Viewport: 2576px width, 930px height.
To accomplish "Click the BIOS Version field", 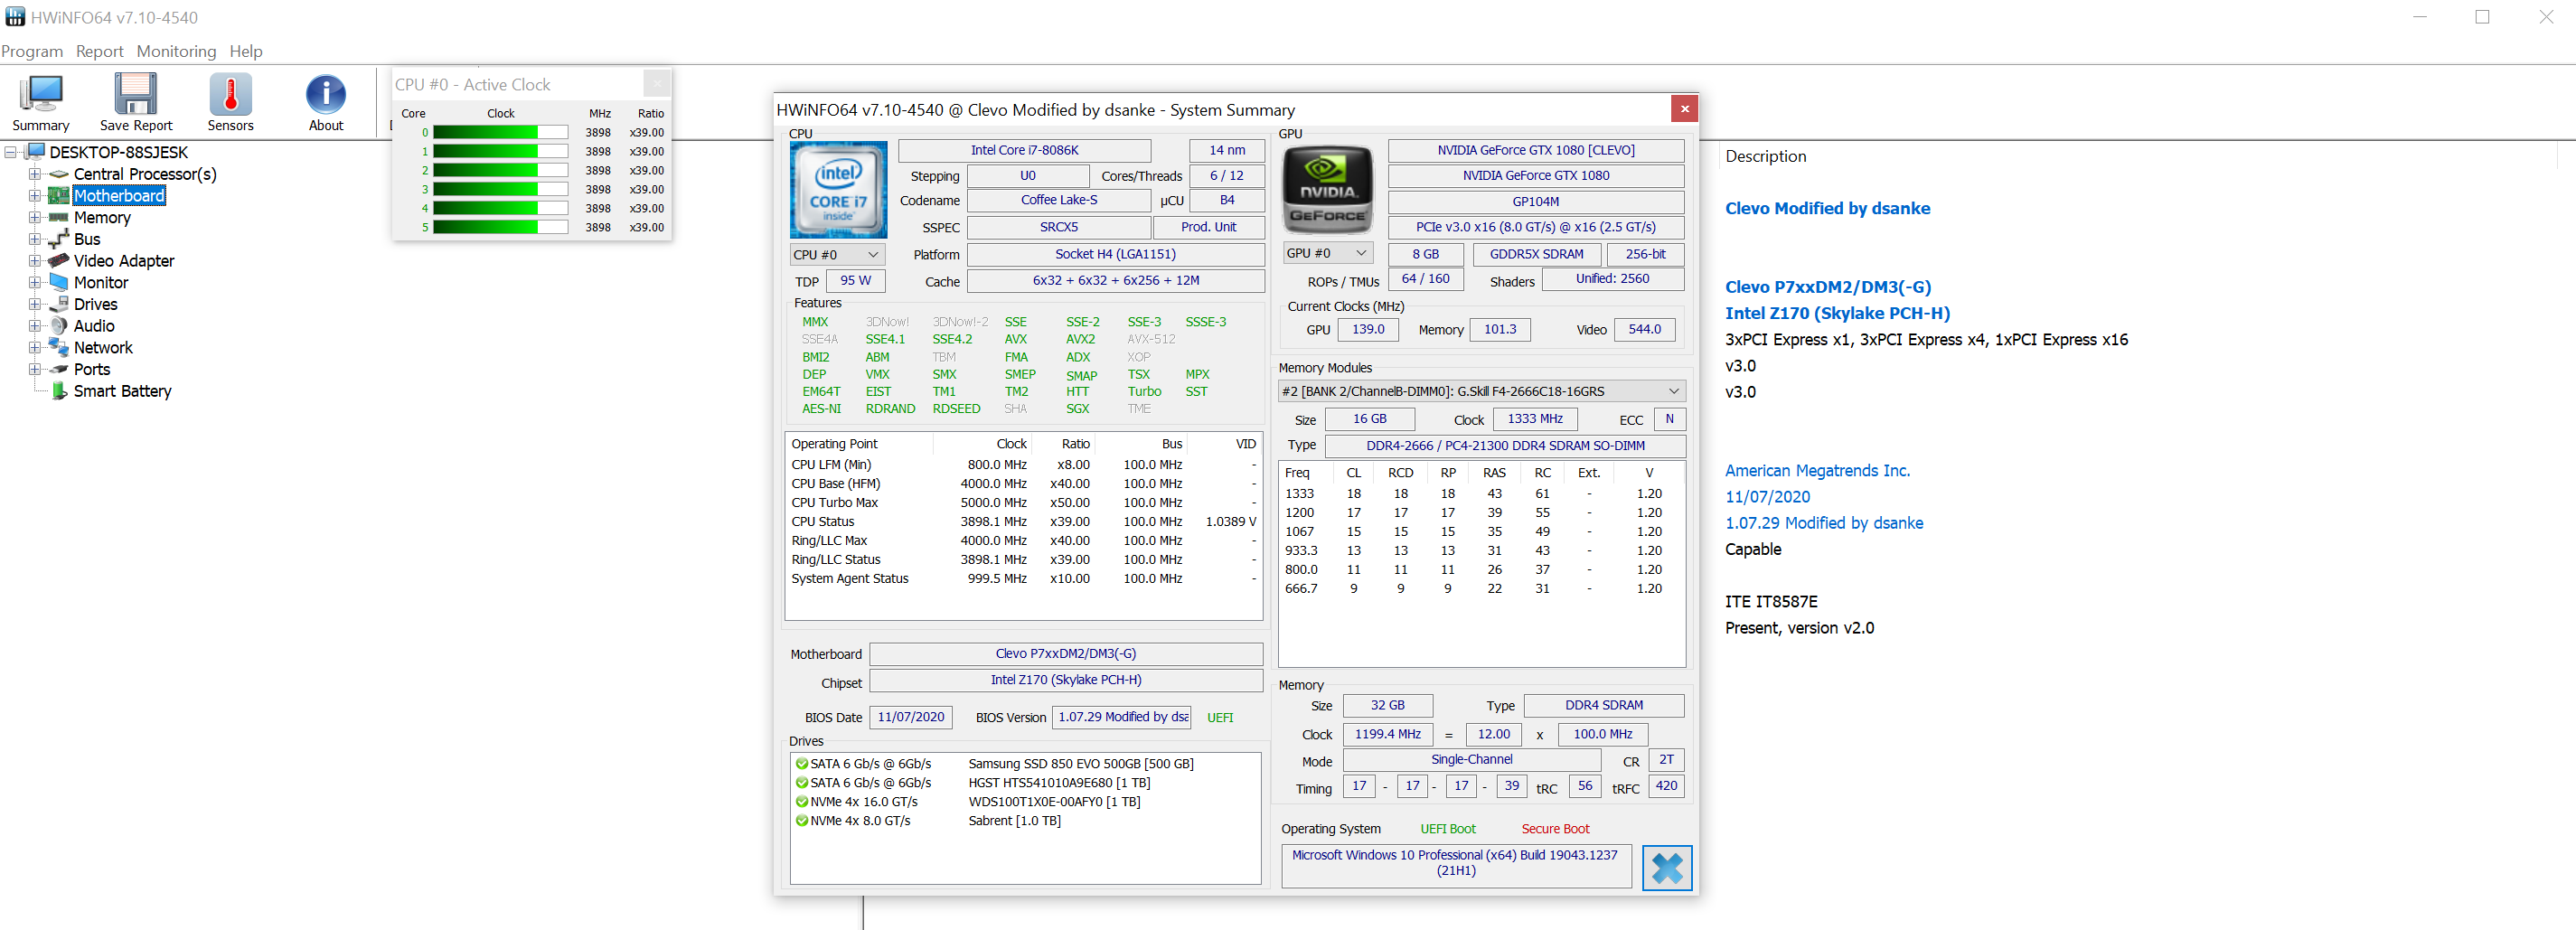I will tap(1123, 717).
